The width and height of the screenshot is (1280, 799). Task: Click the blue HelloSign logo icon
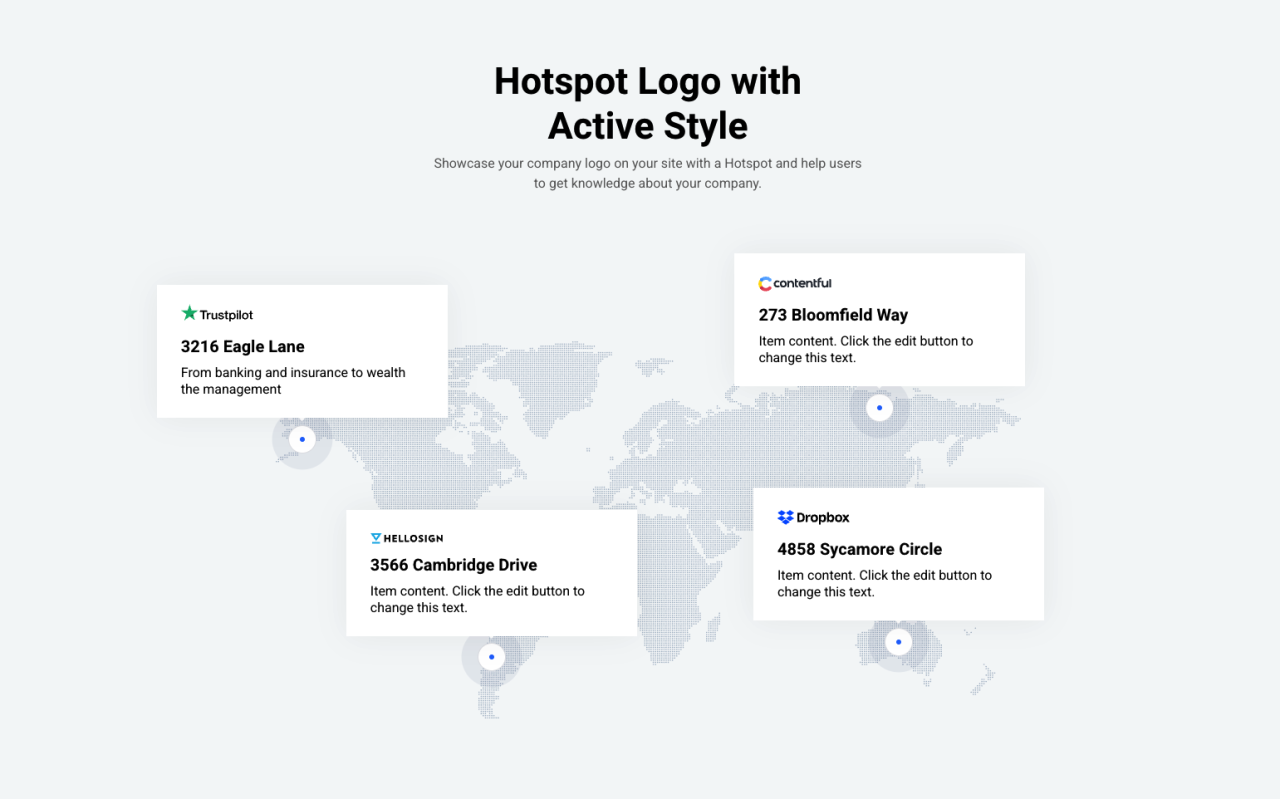click(376, 539)
